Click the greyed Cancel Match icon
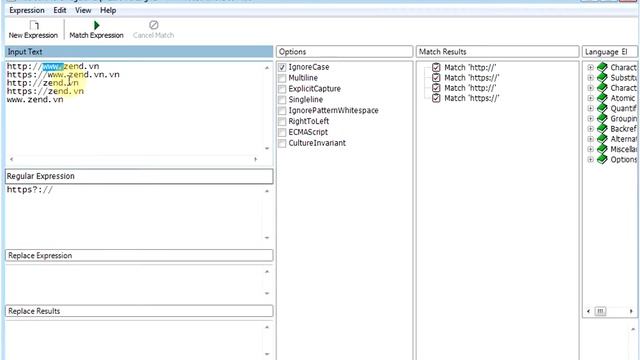The height and width of the screenshot is (360, 640). [153, 25]
